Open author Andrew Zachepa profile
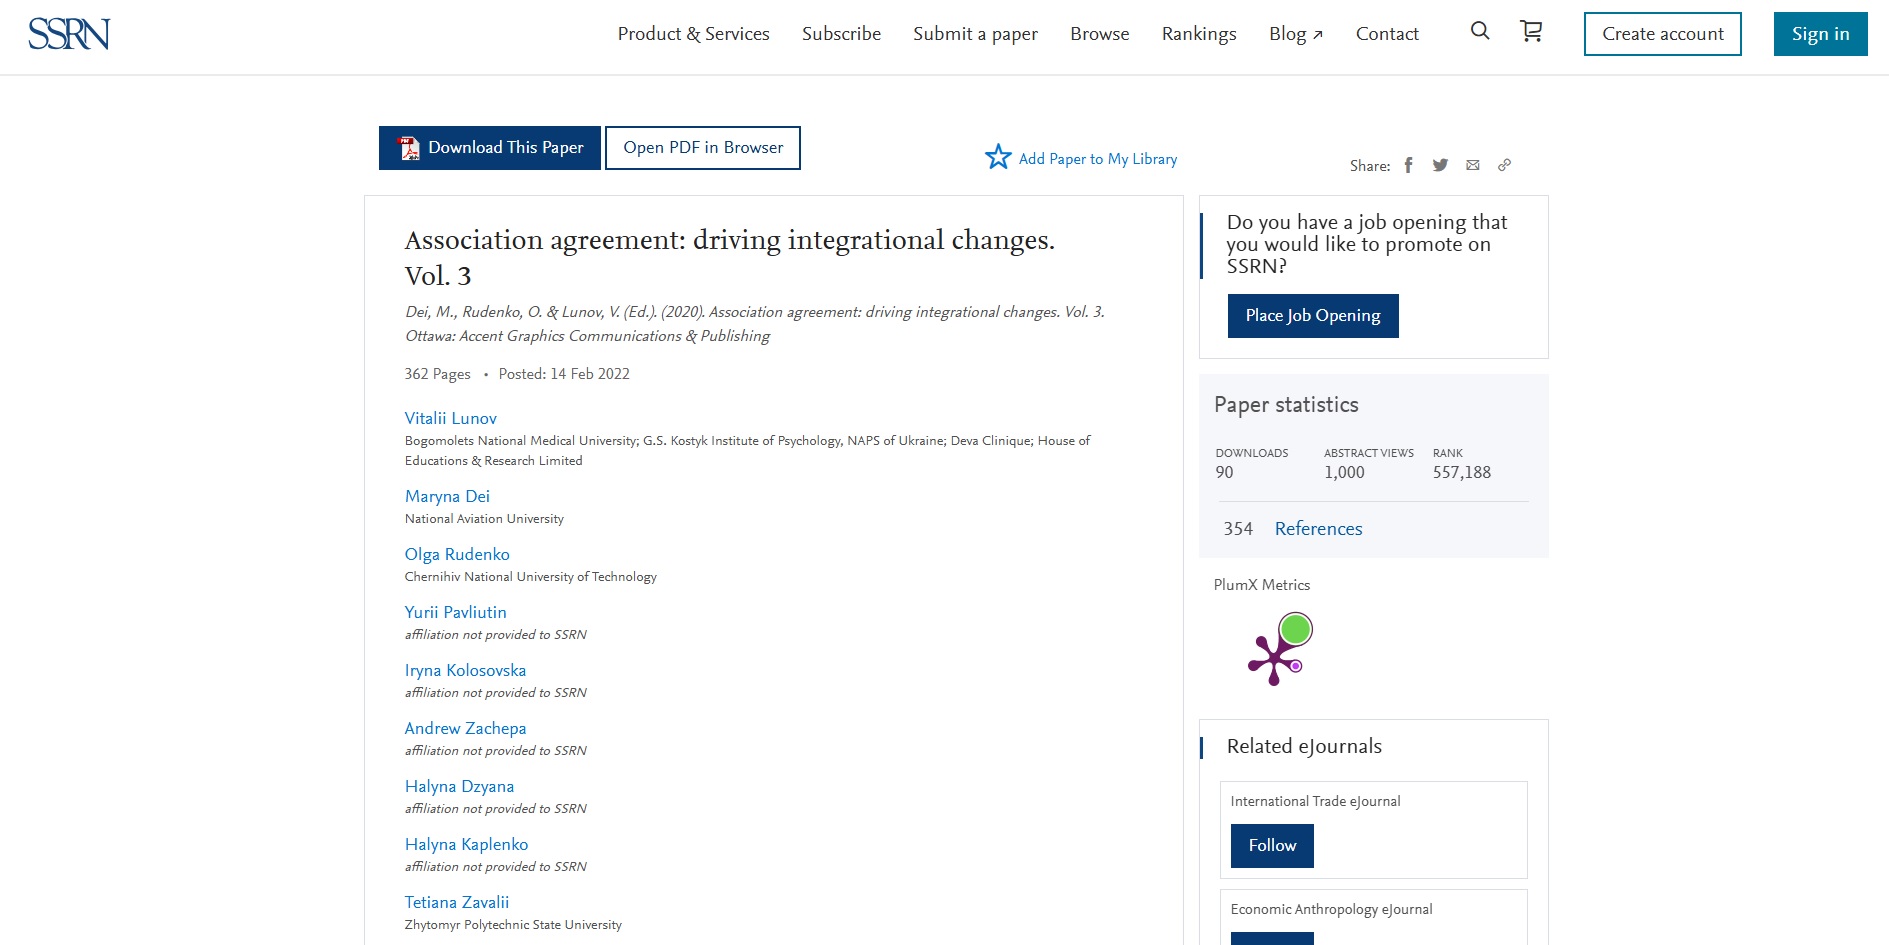The height and width of the screenshot is (945, 1889). pyautogui.click(x=465, y=728)
